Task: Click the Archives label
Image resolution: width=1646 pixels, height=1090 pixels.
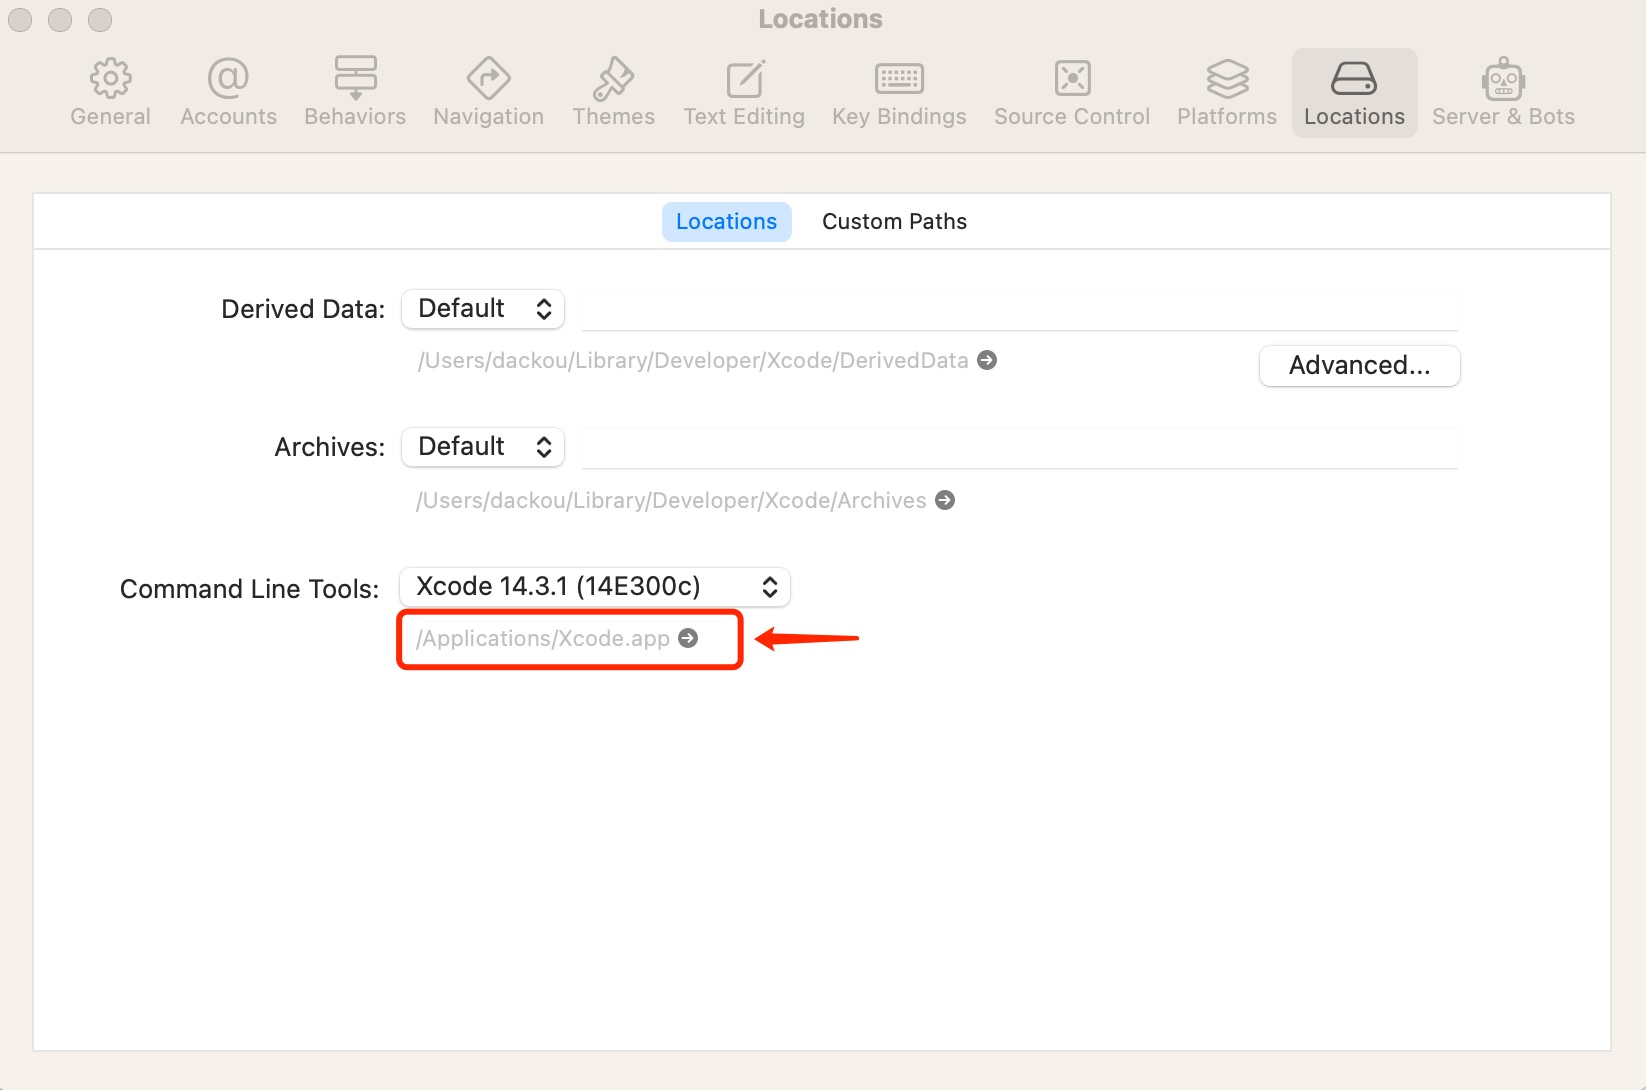Action: tap(330, 447)
